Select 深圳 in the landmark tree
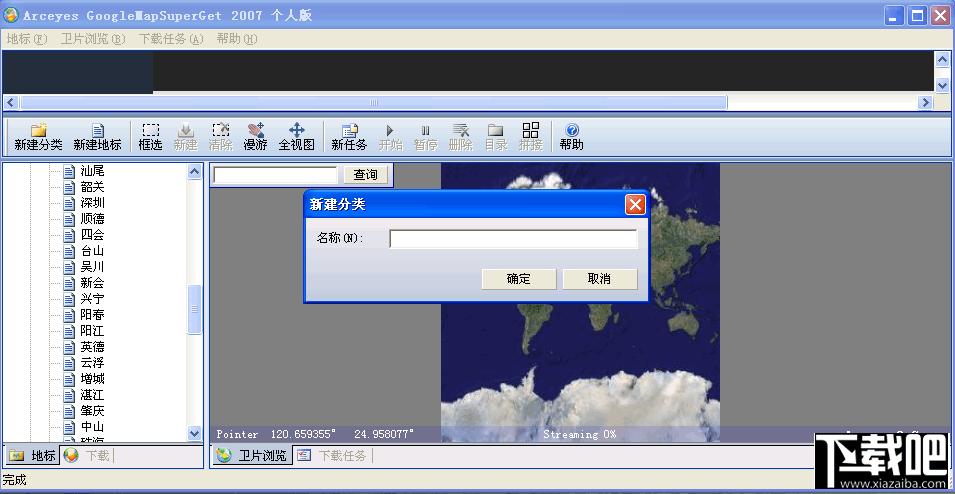The image size is (955, 494). point(93,203)
